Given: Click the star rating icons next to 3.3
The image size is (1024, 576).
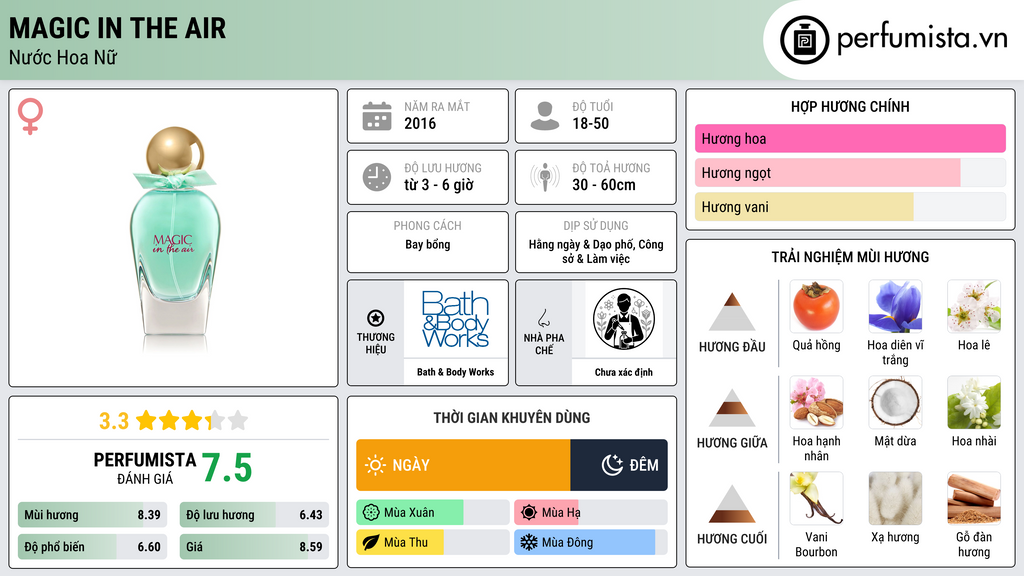Looking at the screenshot, I should pos(192,421).
